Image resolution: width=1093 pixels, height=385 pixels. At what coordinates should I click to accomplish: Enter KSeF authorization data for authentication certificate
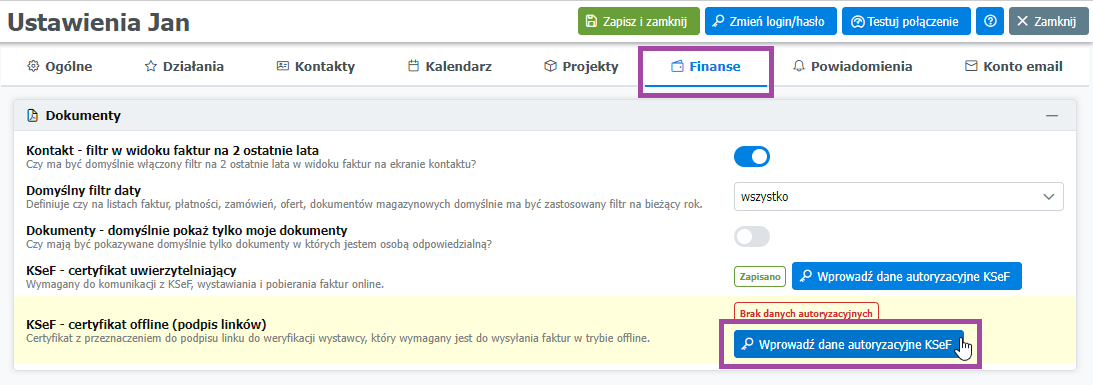click(x=906, y=276)
